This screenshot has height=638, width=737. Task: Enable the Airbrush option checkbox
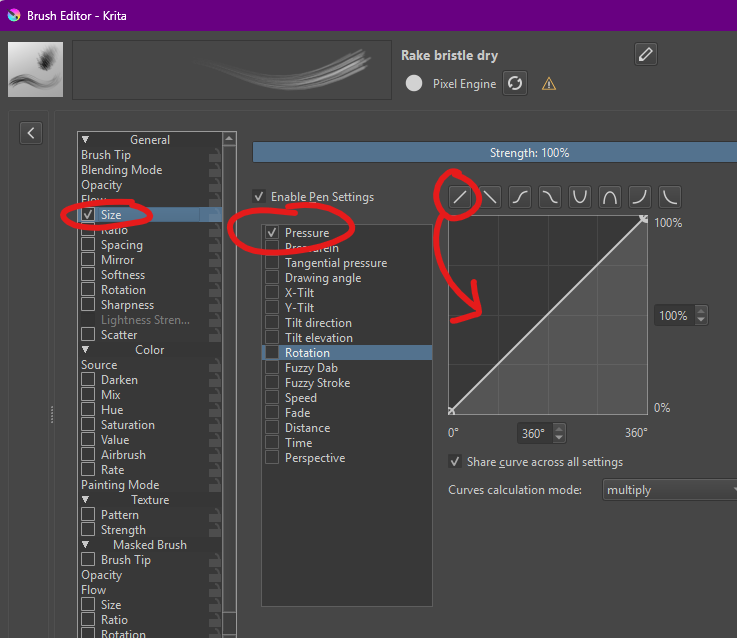(x=88, y=455)
